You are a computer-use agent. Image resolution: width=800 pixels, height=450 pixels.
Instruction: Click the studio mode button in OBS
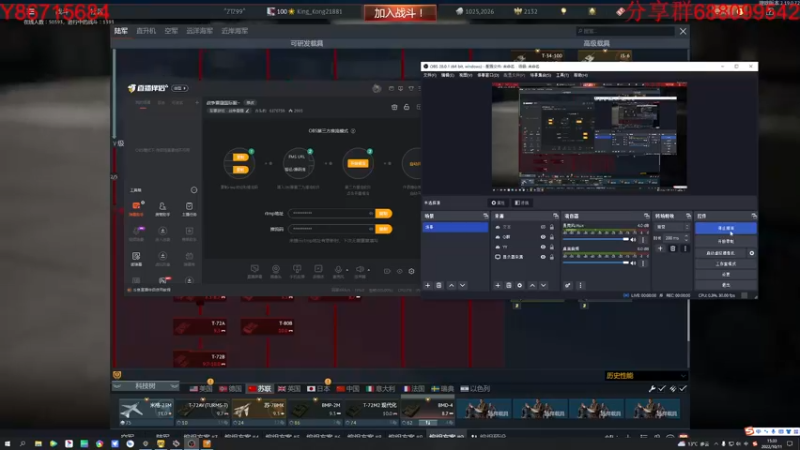pyautogui.click(x=726, y=264)
